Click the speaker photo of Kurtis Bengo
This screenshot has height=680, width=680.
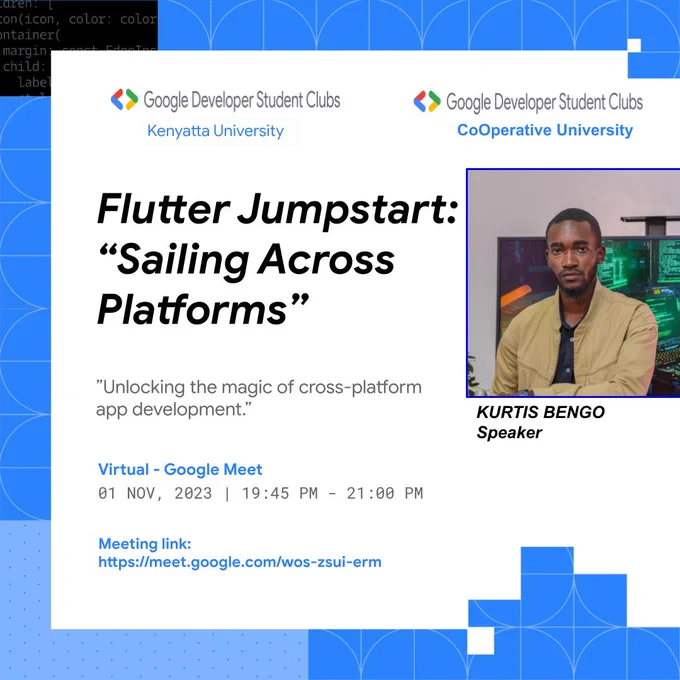(573, 283)
